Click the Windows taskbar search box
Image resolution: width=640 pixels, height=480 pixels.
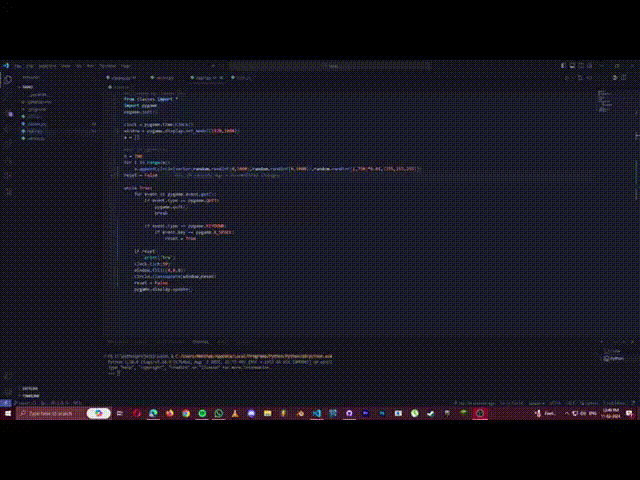63,413
